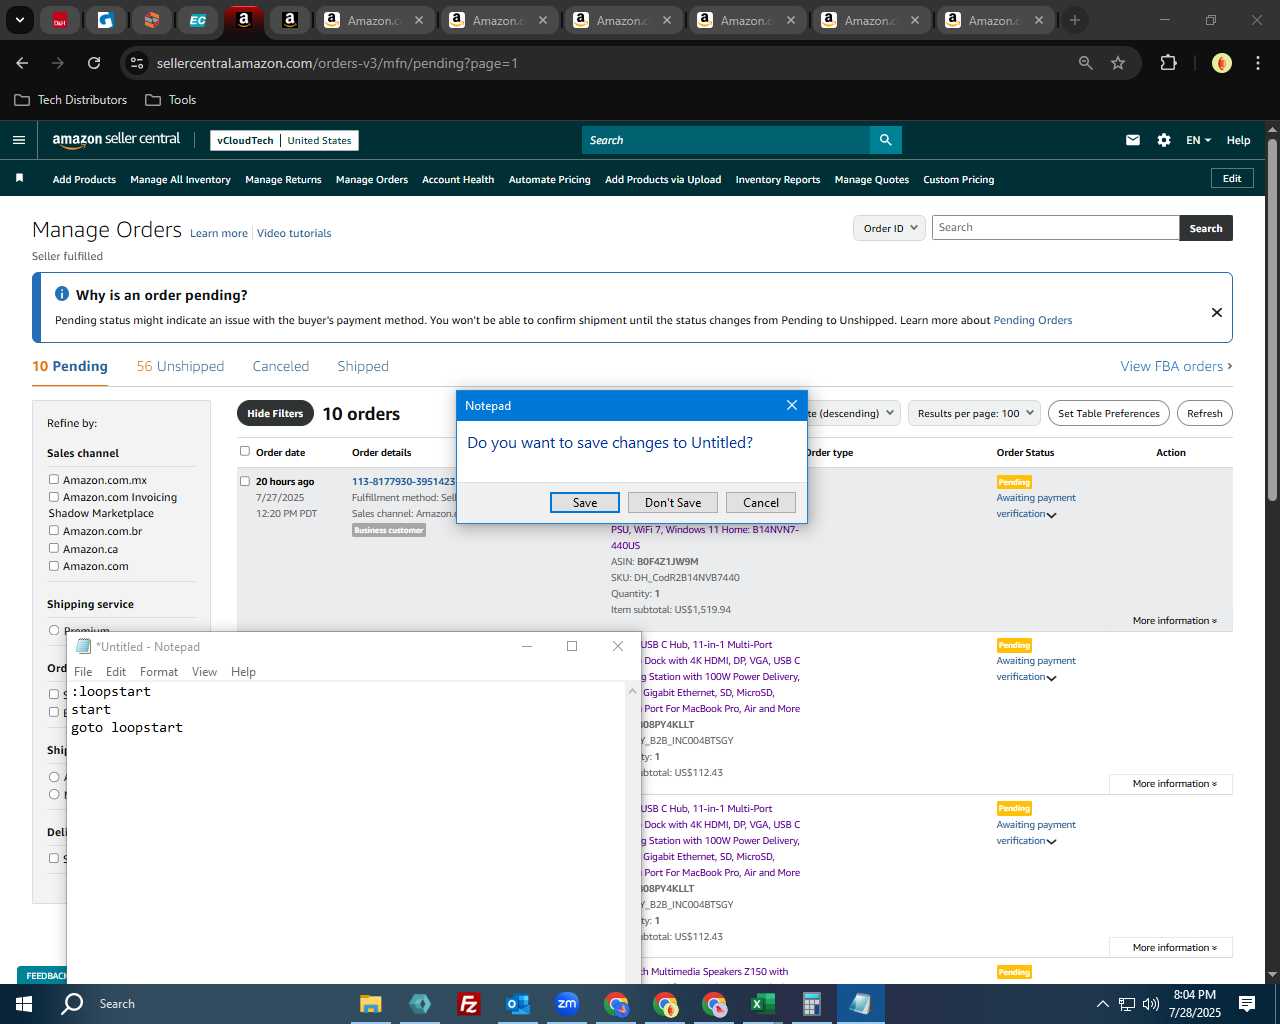
Task: Open the tab search chevron in Chrome
Action: point(19,20)
